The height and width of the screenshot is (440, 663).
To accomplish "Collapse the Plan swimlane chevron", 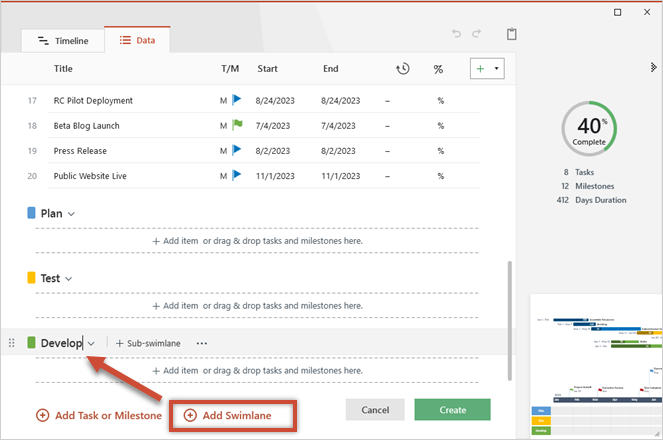I will (x=71, y=214).
